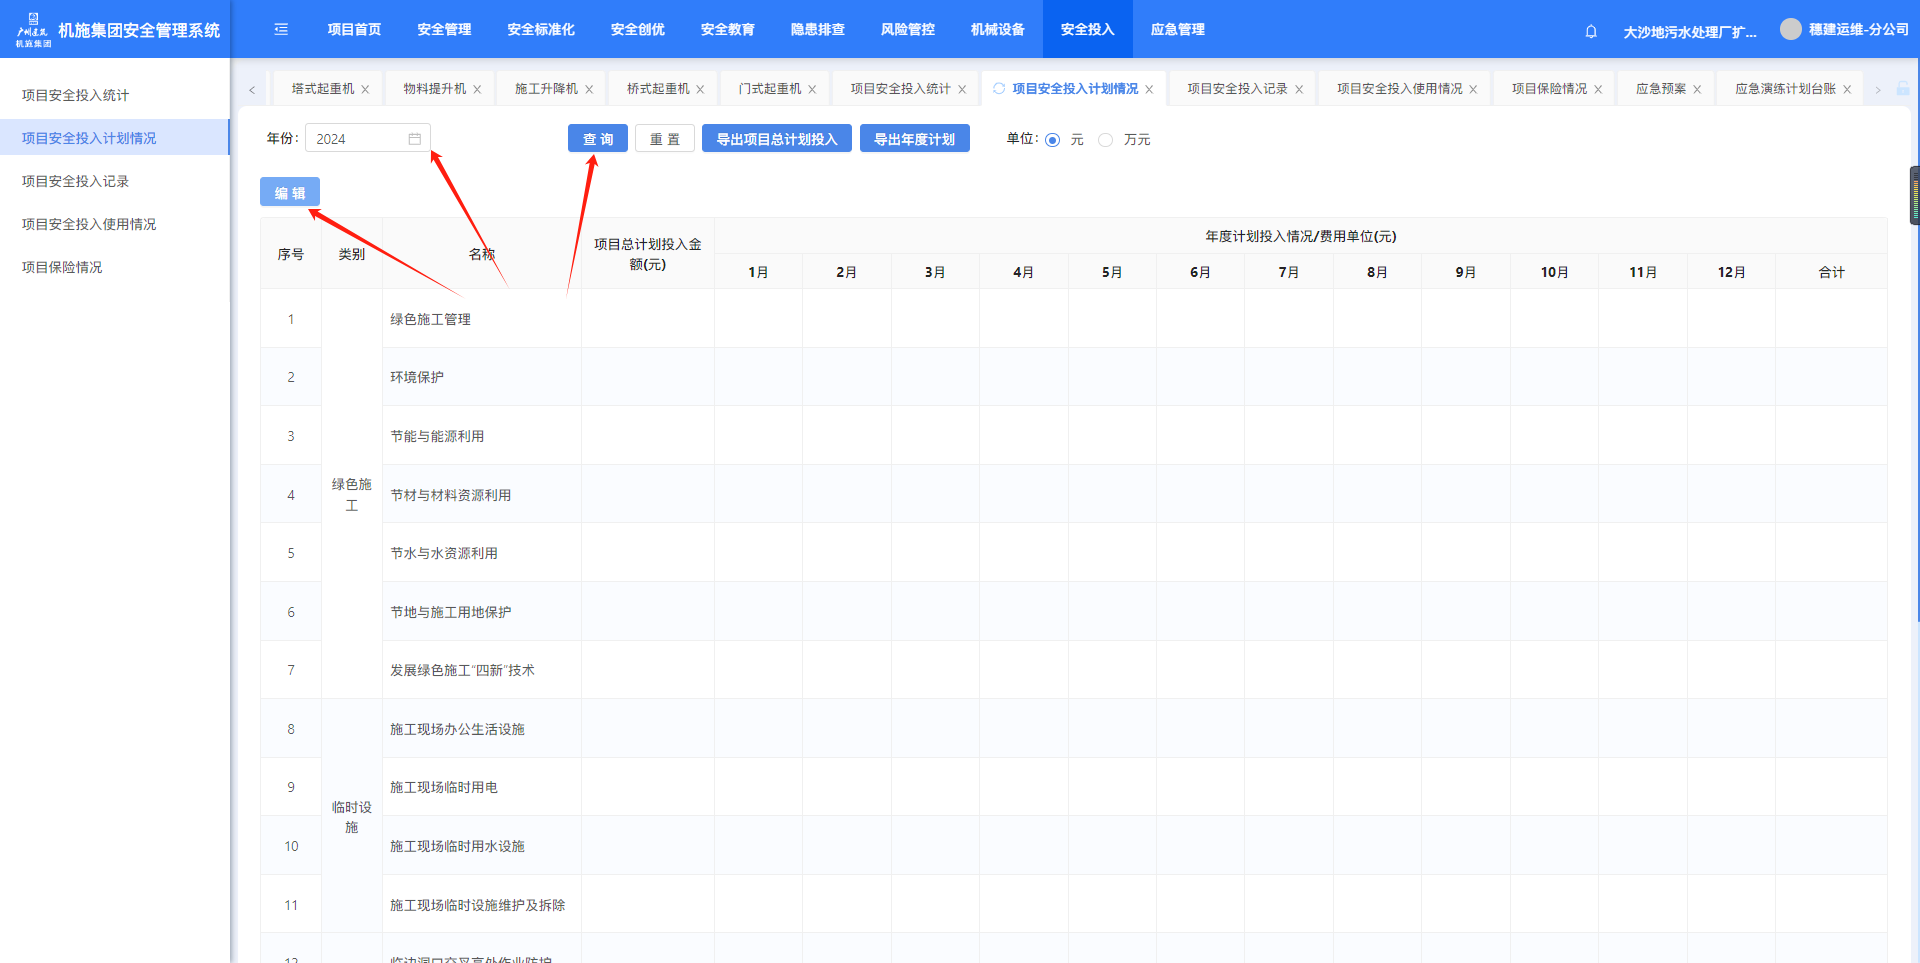The image size is (1920, 963).
Task: Click the 导出年度计划 button
Action: pyautogui.click(x=914, y=139)
